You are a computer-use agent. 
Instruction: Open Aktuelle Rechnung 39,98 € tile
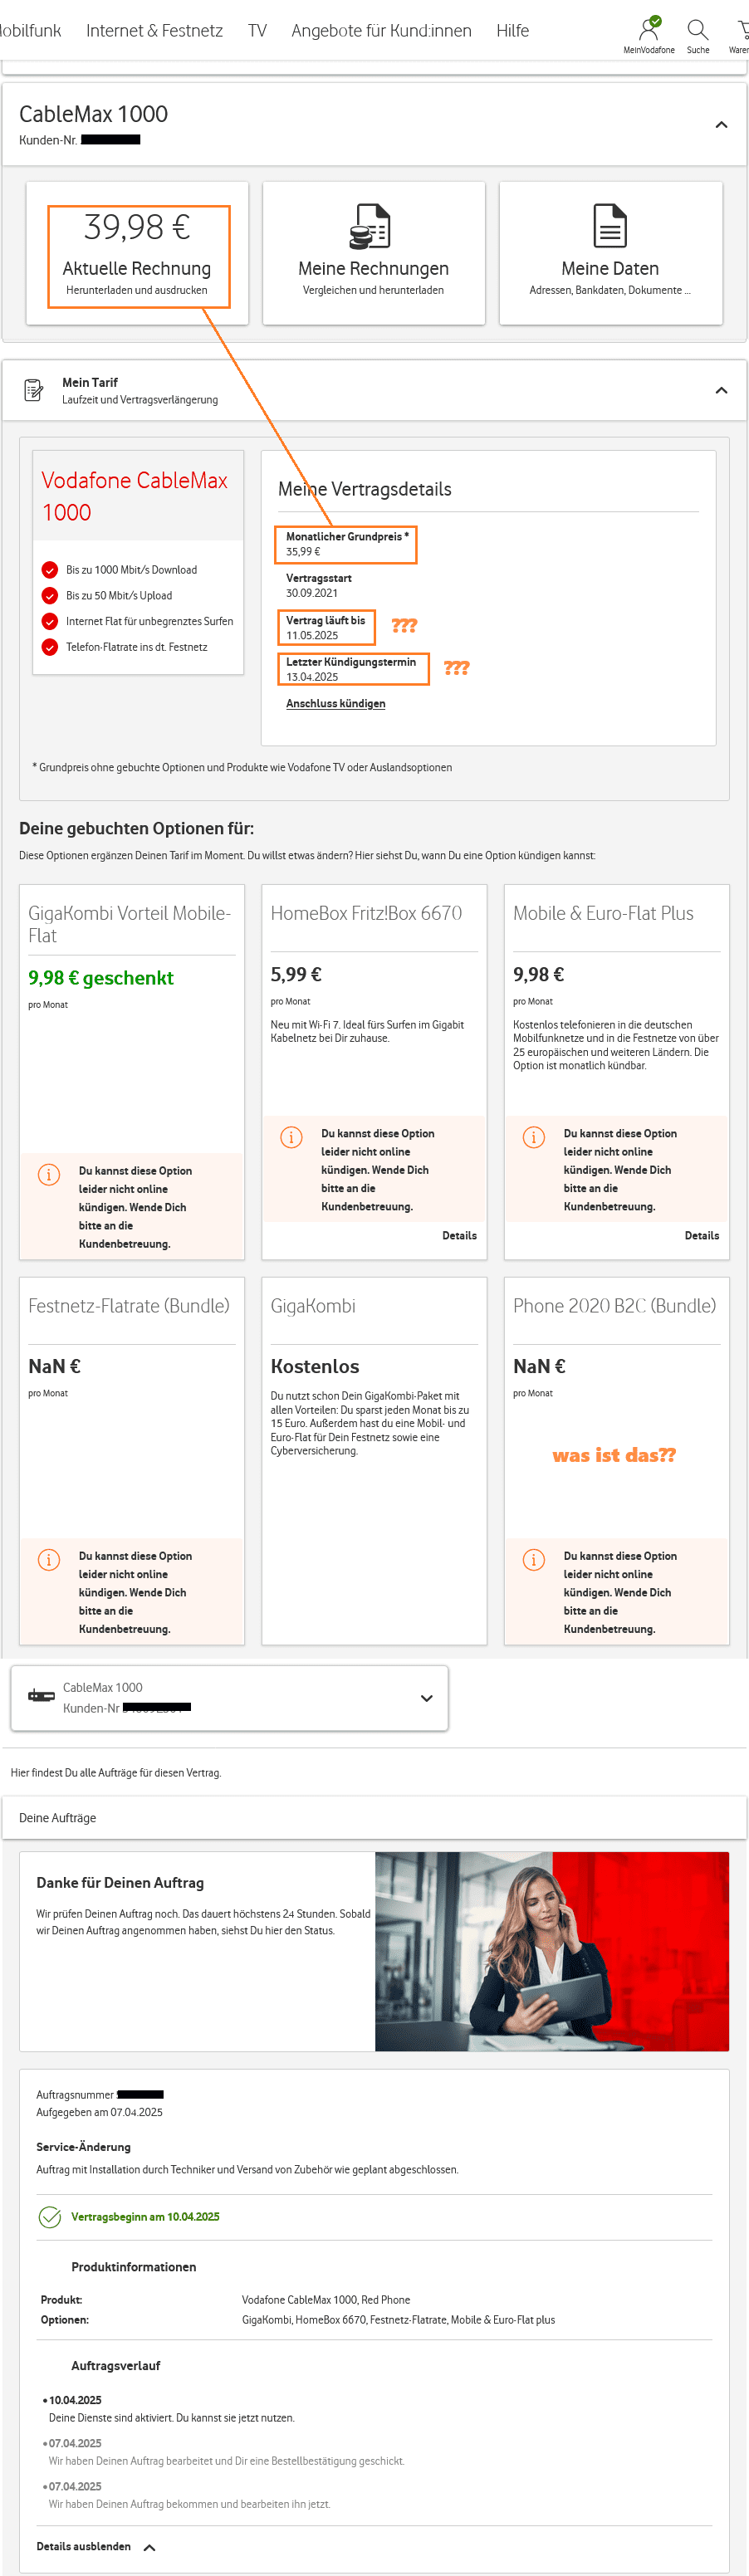point(138,254)
